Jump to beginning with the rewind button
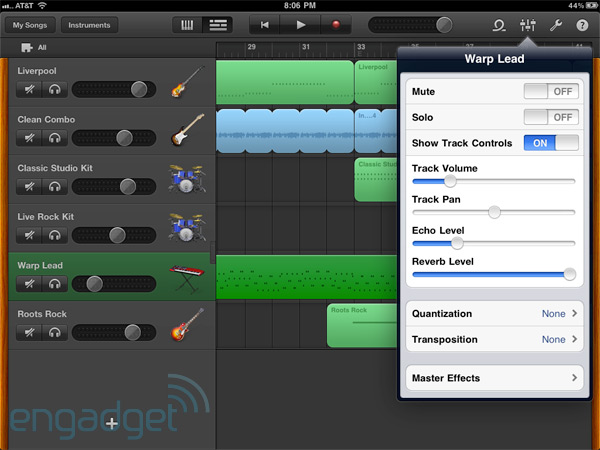 tap(266, 25)
